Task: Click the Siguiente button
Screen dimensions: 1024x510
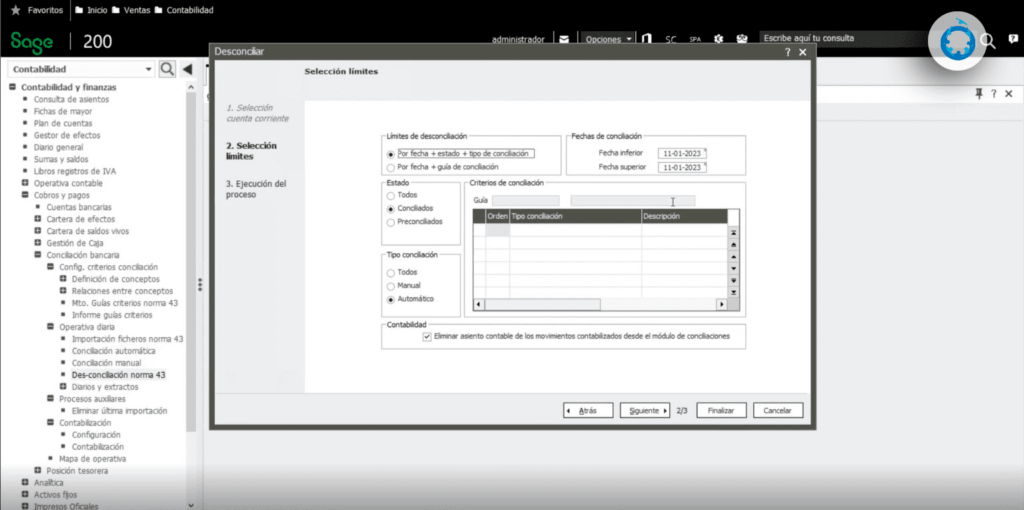Action: pos(644,410)
